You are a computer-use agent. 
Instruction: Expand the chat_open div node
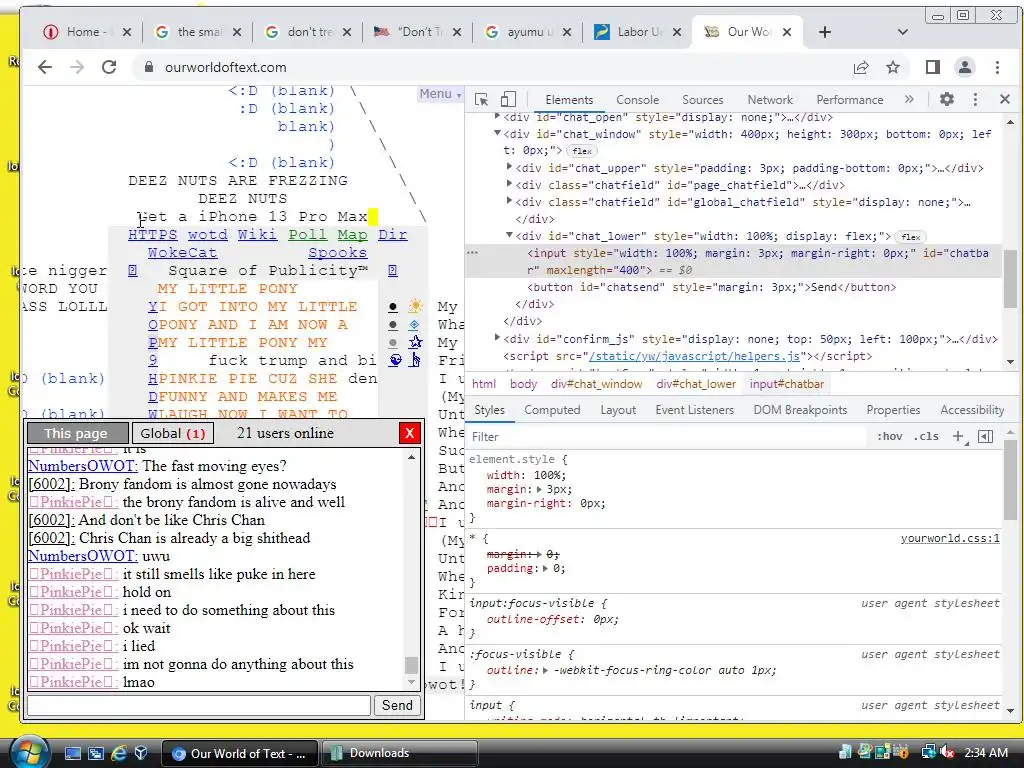pyautogui.click(x=498, y=117)
